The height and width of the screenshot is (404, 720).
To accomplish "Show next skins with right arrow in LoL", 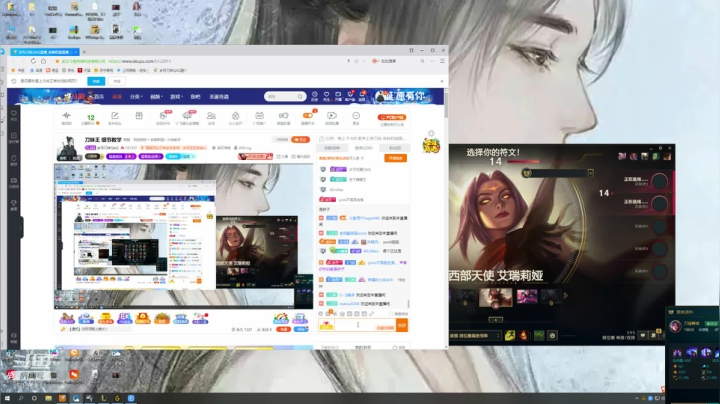I will pyautogui.click(x=566, y=296).
